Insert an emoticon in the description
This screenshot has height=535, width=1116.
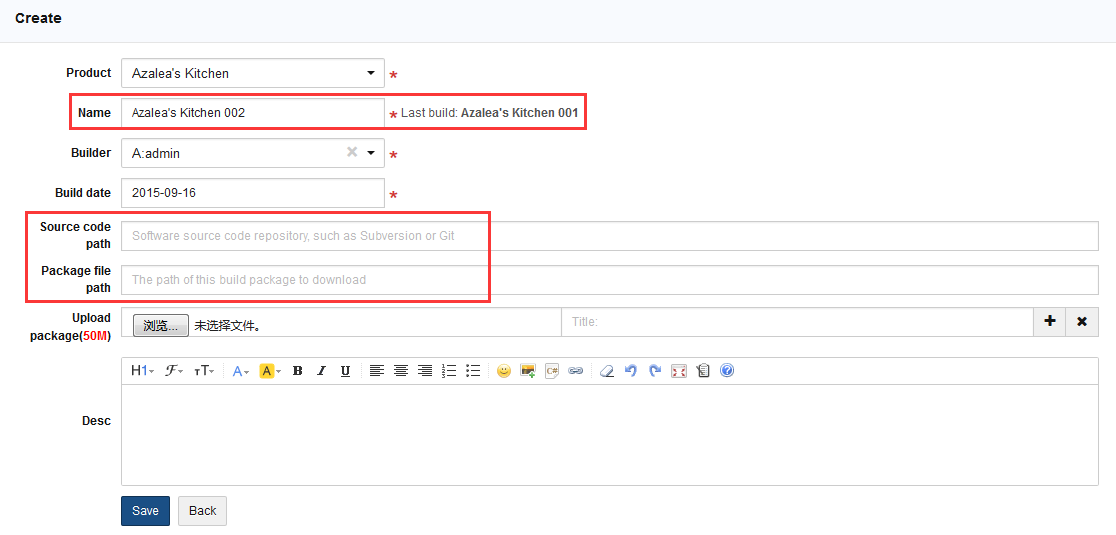[x=503, y=371]
